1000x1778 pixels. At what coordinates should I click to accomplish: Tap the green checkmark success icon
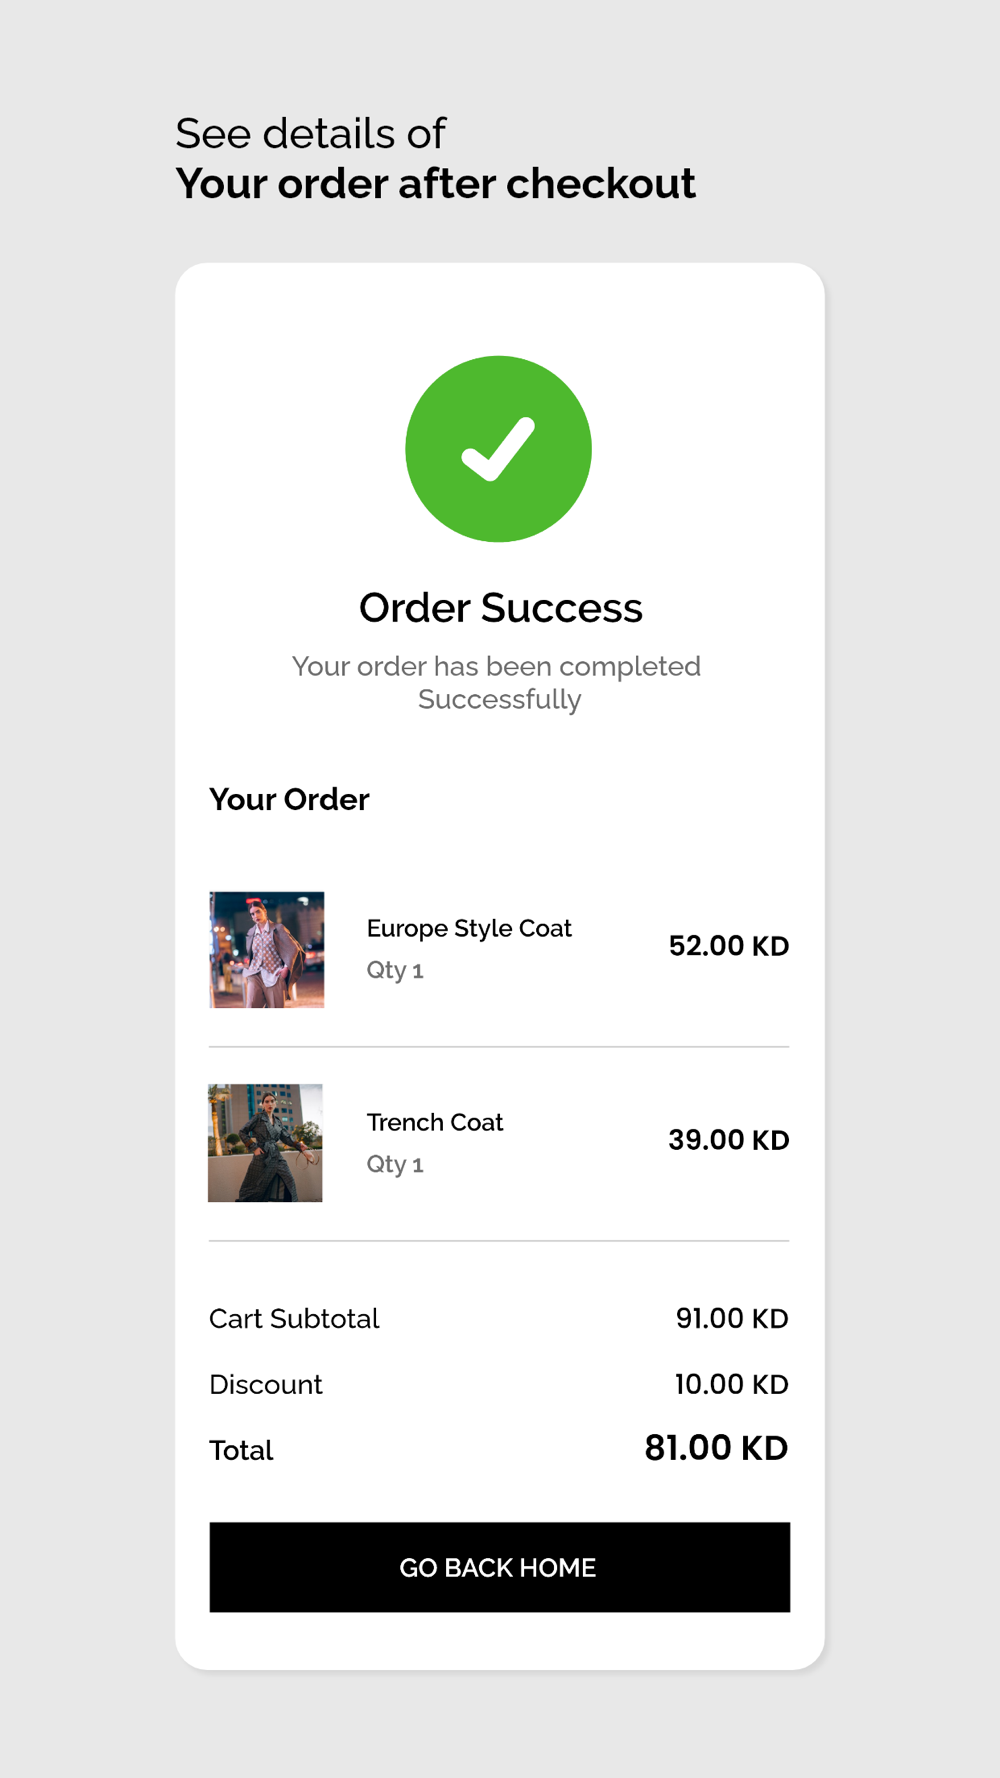pos(498,449)
